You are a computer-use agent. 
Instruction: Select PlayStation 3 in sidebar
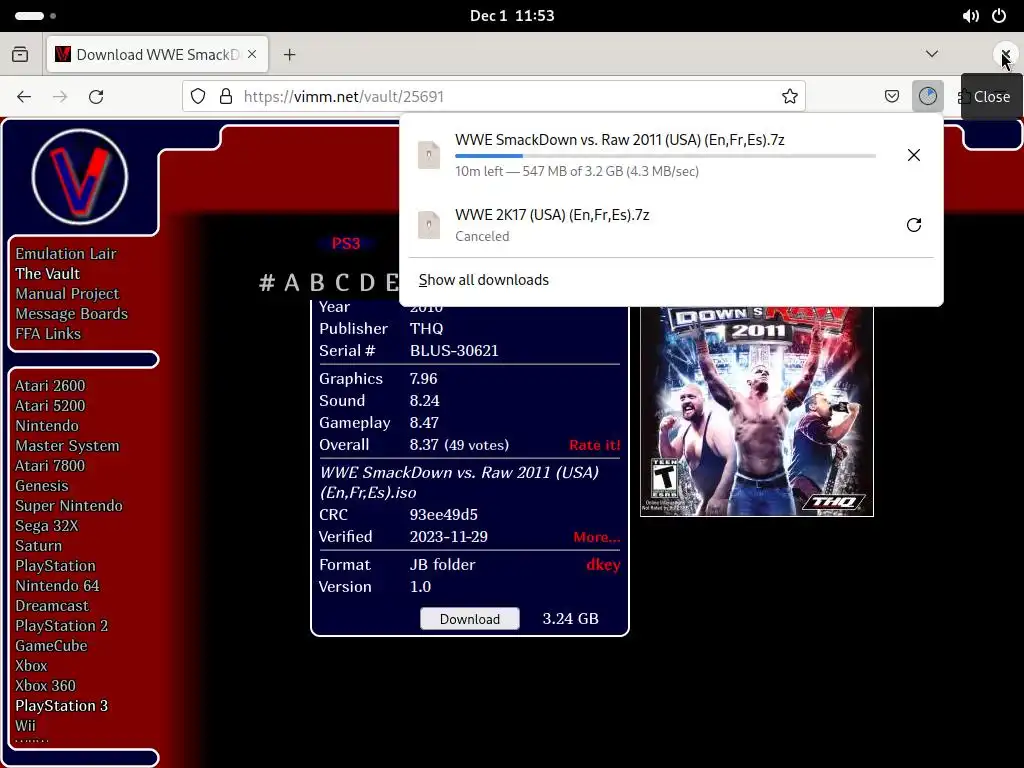point(61,706)
